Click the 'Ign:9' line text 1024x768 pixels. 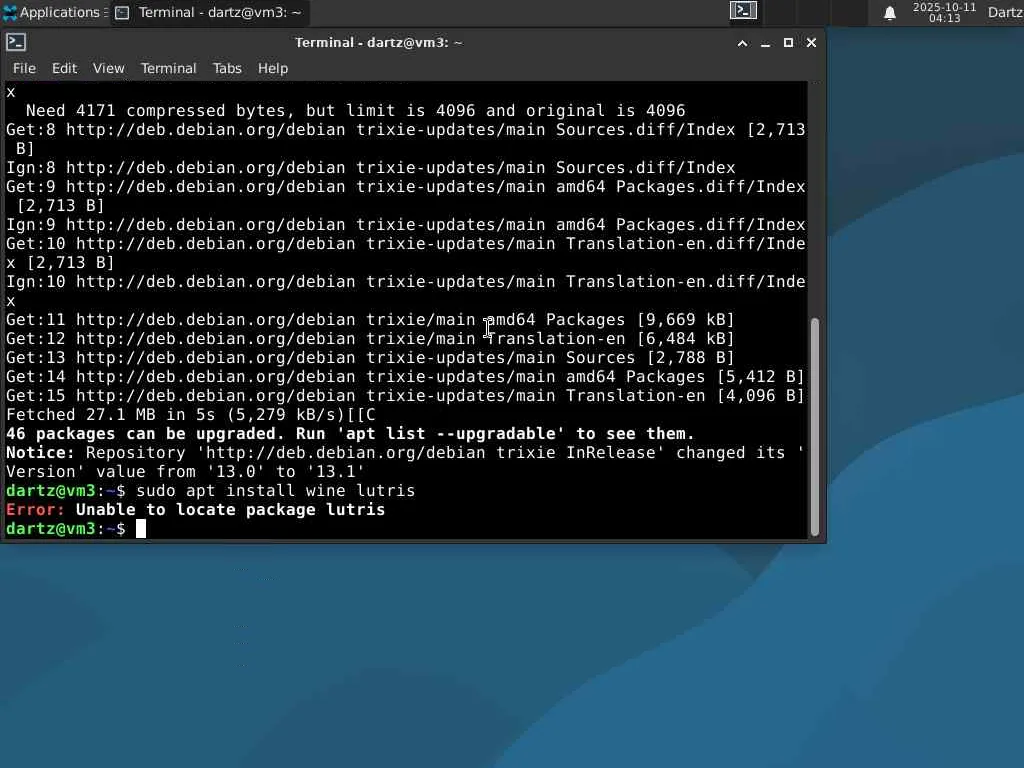[x=406, y=225]
